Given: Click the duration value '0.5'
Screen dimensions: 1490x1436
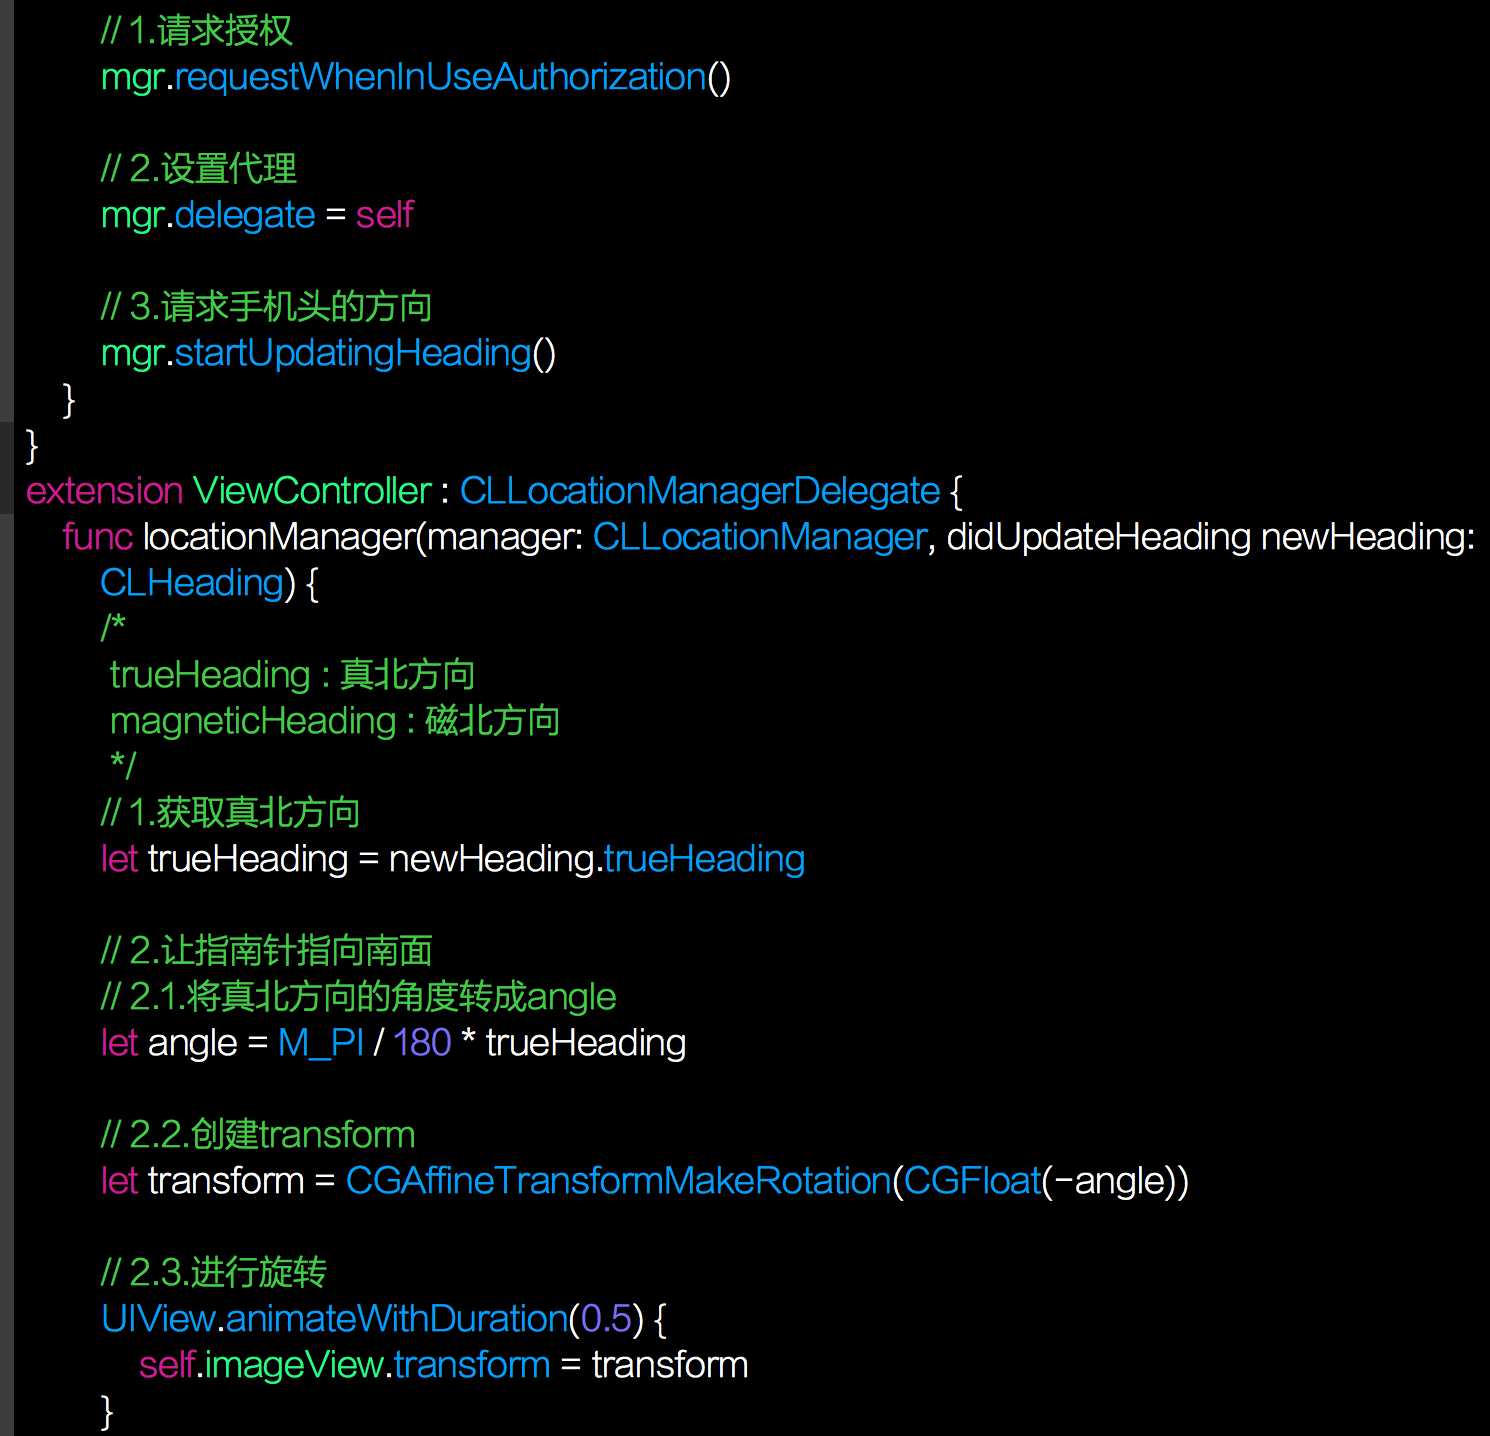Looking at the screenshot, I should coord(606,1319).
